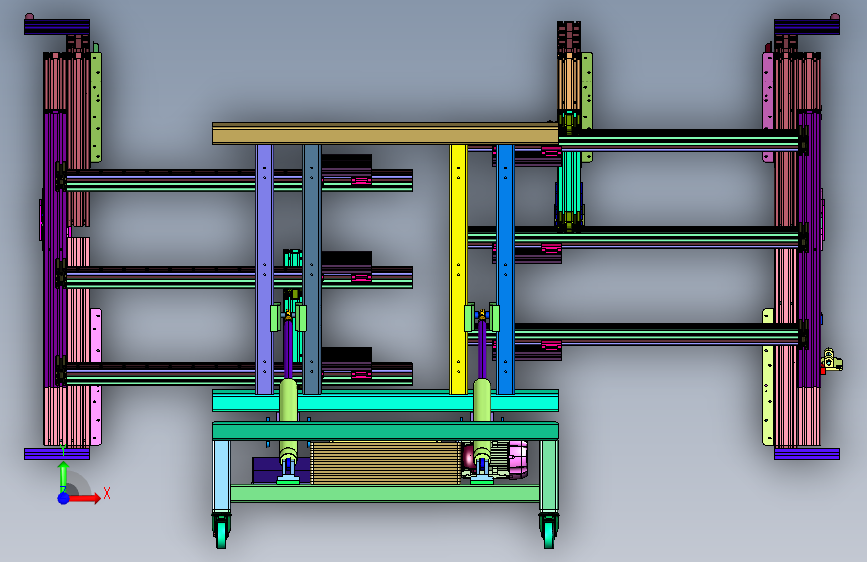
Task: Select the small yellow valve on right edge
Action: pyautogui.click(x=832, y=361)
